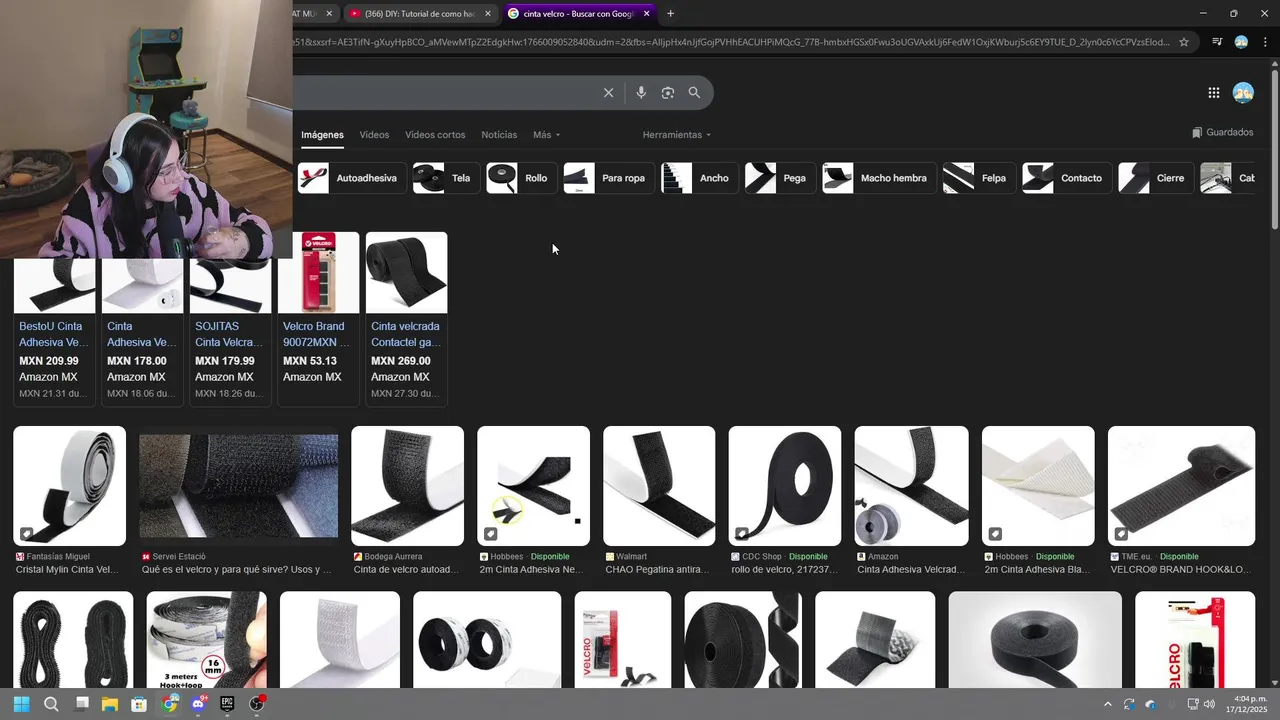1280x720 pixels.
Task: Open Task View on the taskbar
Action: pyautogui.click(x=82, y=704)
